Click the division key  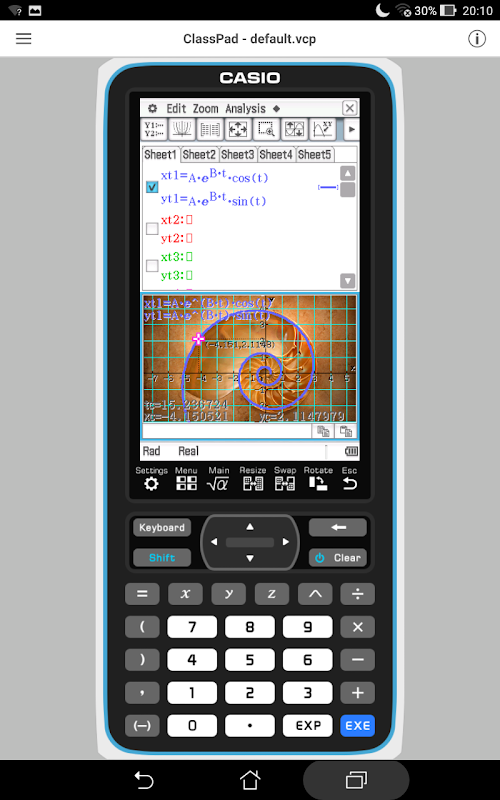point(358,594)
